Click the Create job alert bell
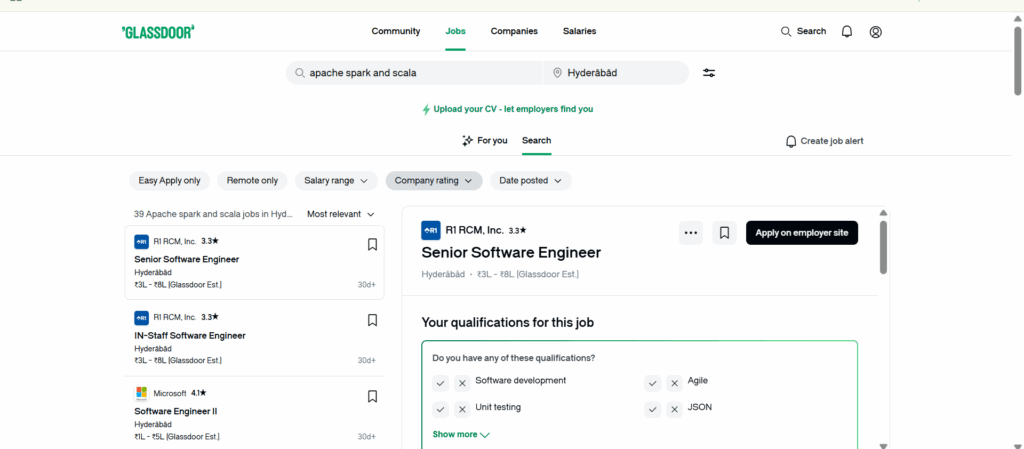The height and width of the screenshot is (449, 1024). (x=791, y=141)
